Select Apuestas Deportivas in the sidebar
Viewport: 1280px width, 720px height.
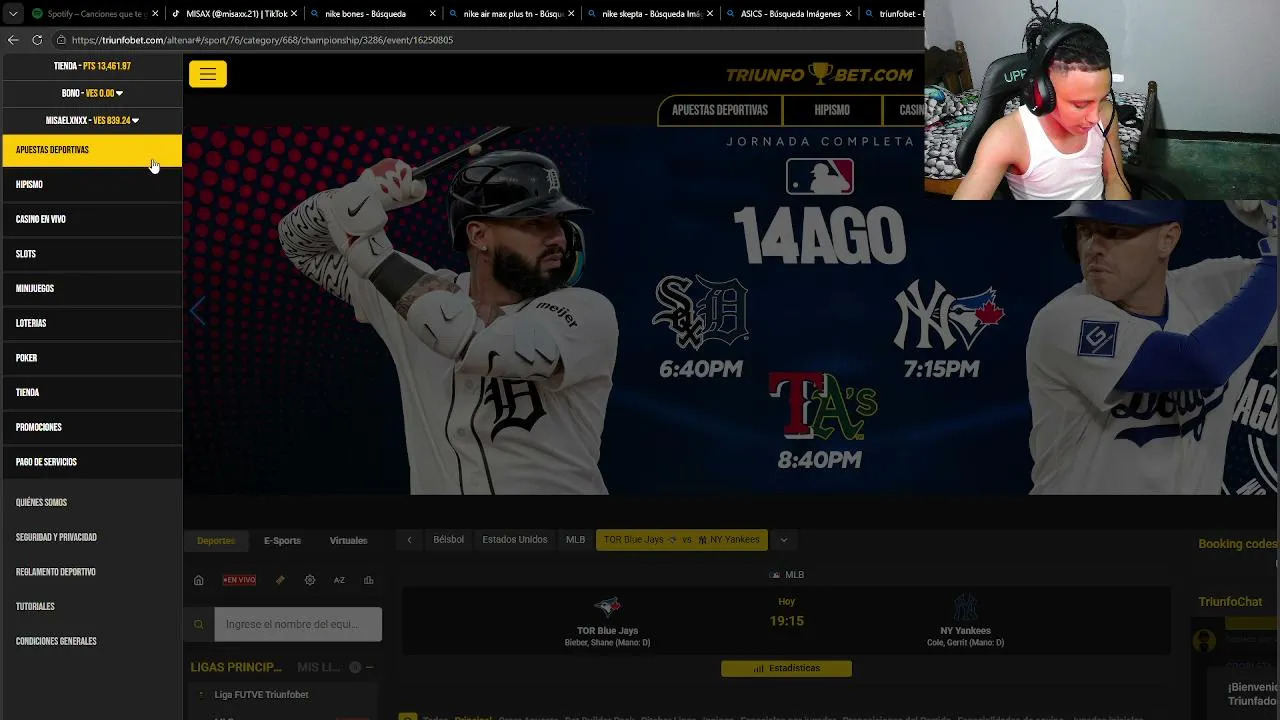click(92, 150)
